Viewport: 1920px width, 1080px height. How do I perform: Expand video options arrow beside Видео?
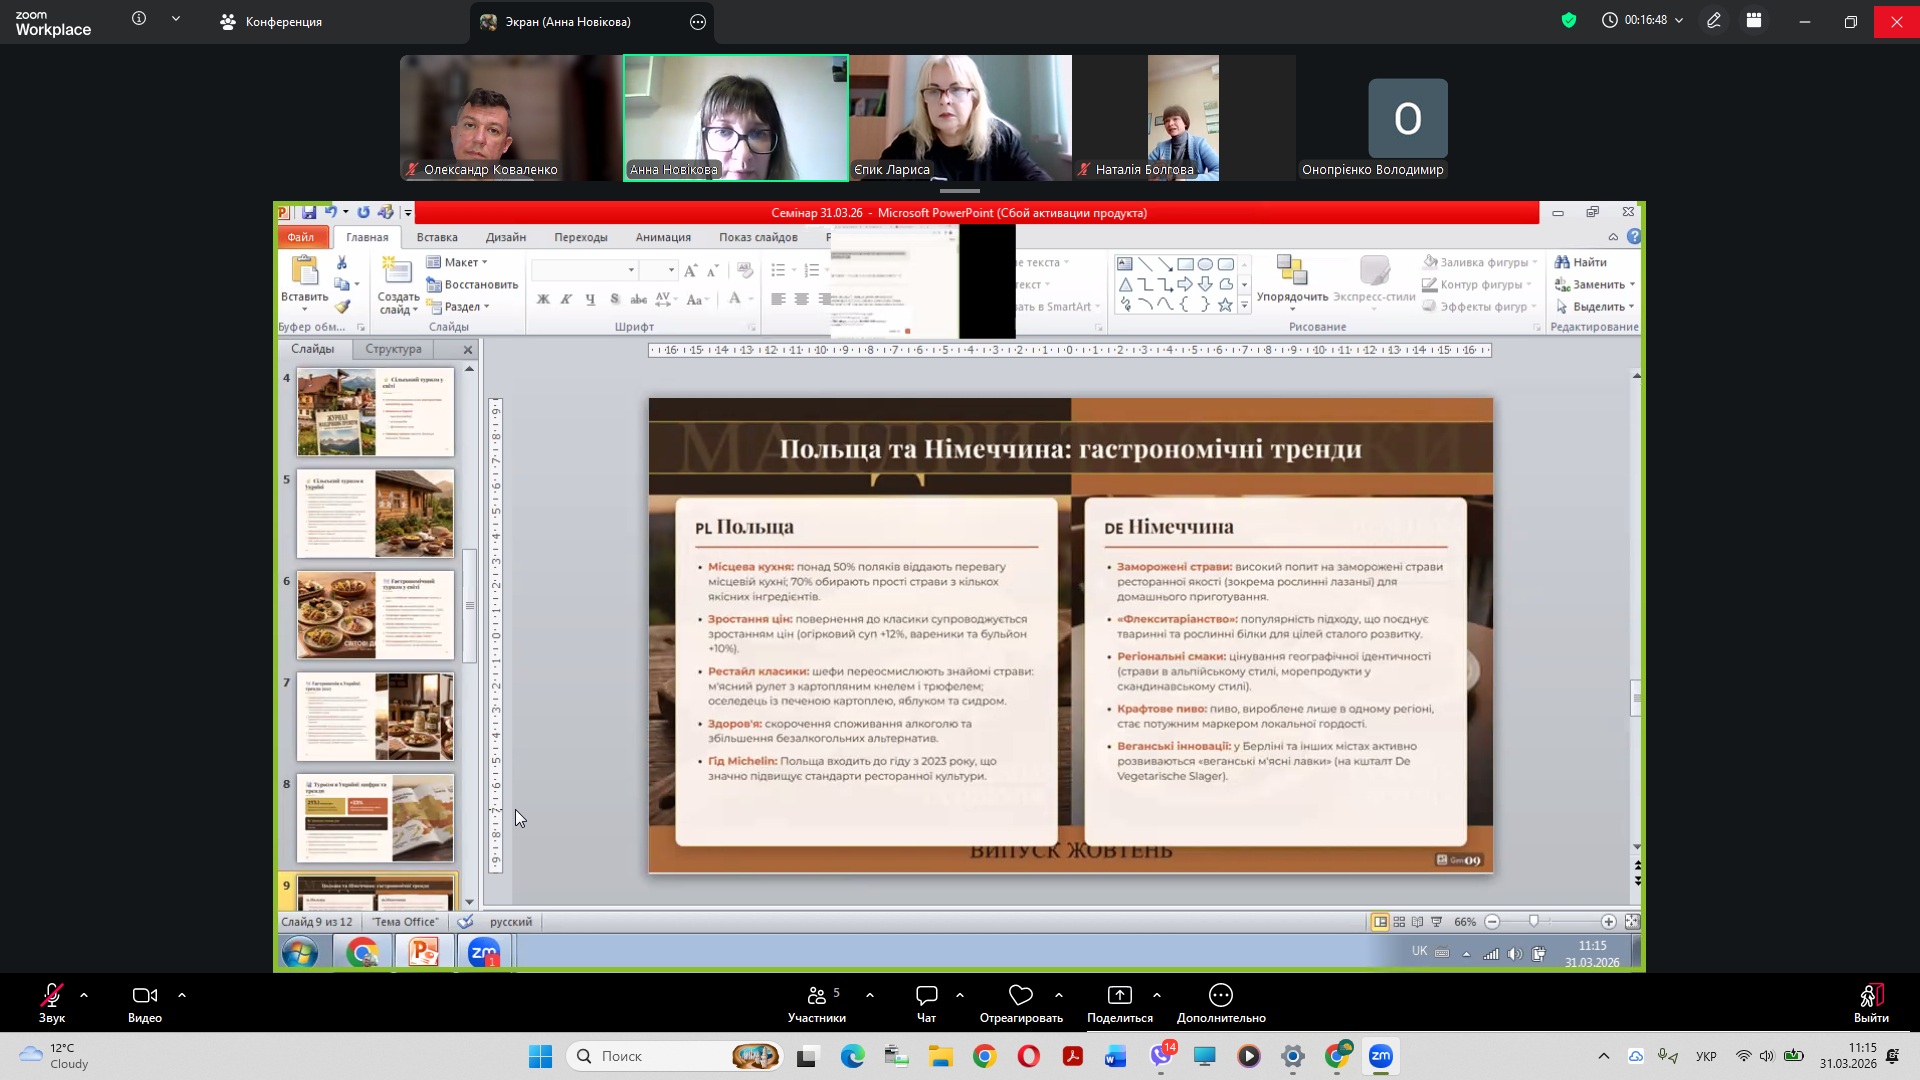click(182, 995)
